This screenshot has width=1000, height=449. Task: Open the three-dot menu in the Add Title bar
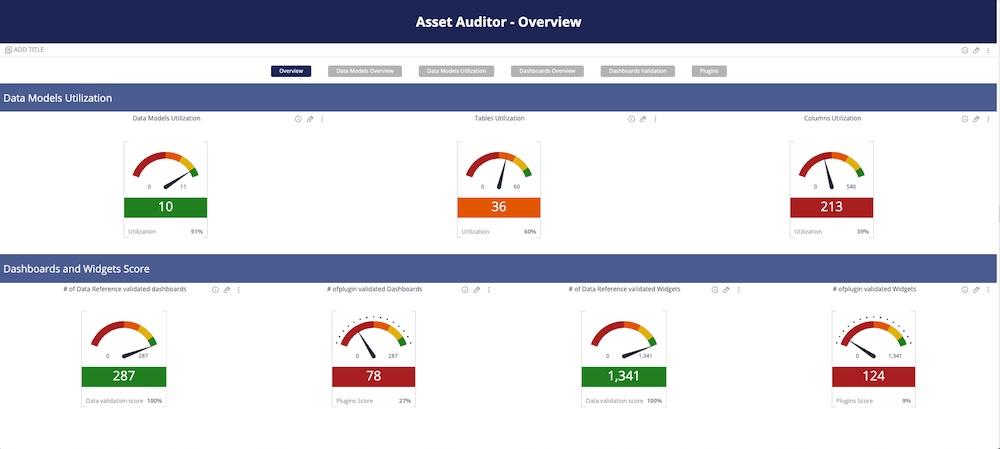point(988,50)
